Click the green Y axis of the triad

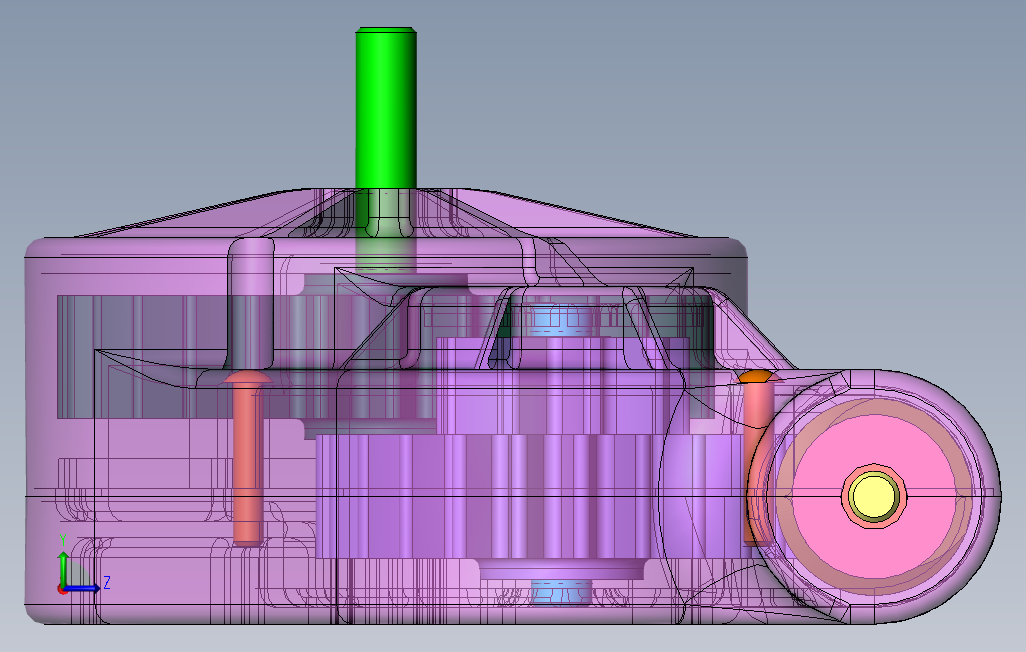(63, 570)
